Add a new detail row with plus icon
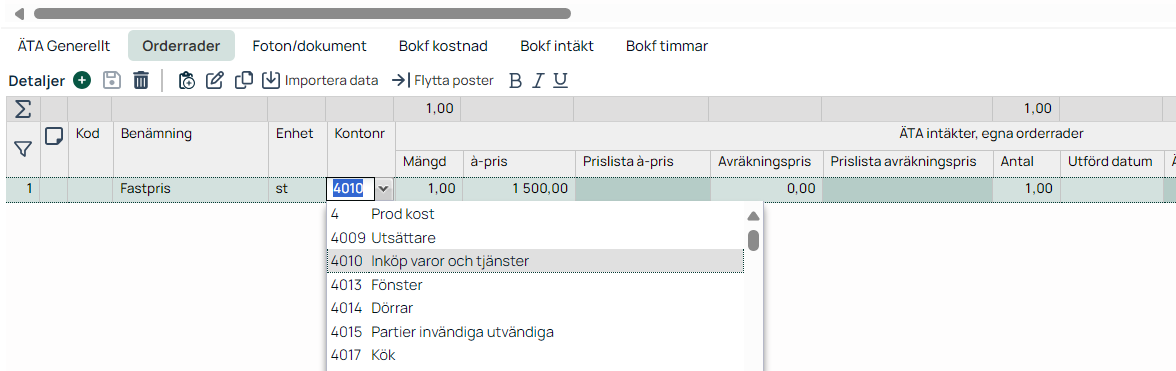Screen dimensions: 1176x371 [82, 80]
